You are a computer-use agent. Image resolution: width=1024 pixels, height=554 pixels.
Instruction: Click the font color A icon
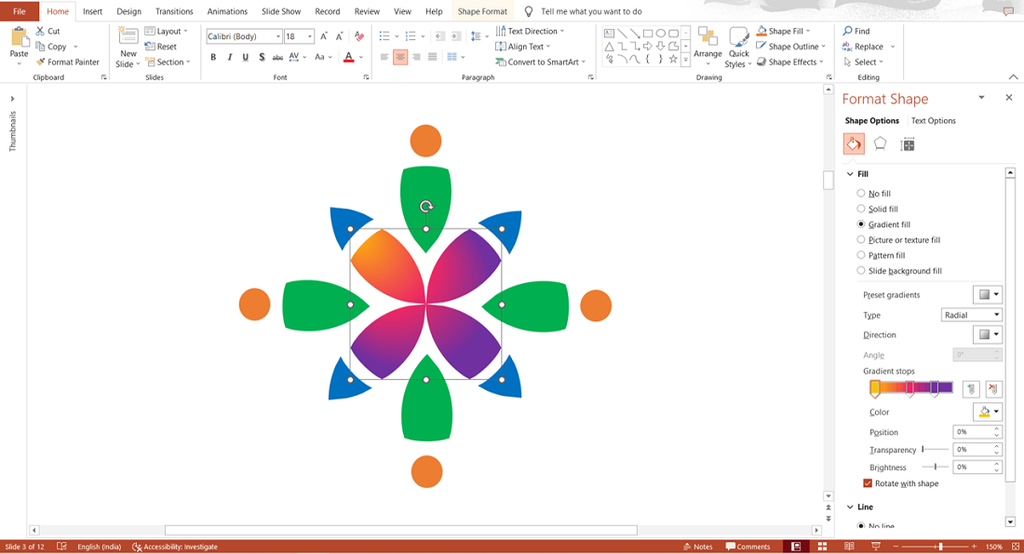tap(349, 57)
